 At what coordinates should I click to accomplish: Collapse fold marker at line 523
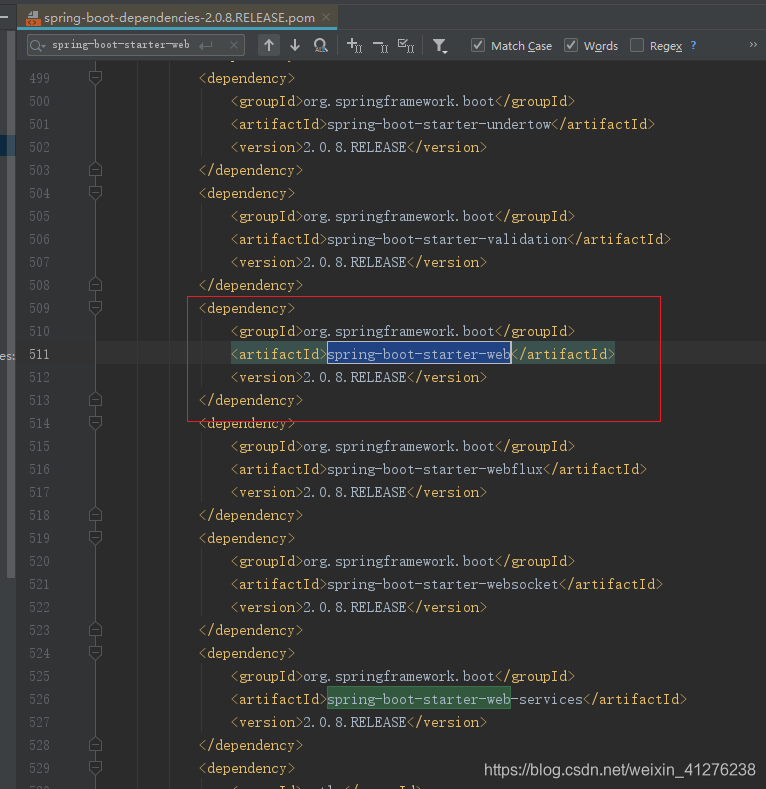[x=96, y=629]
